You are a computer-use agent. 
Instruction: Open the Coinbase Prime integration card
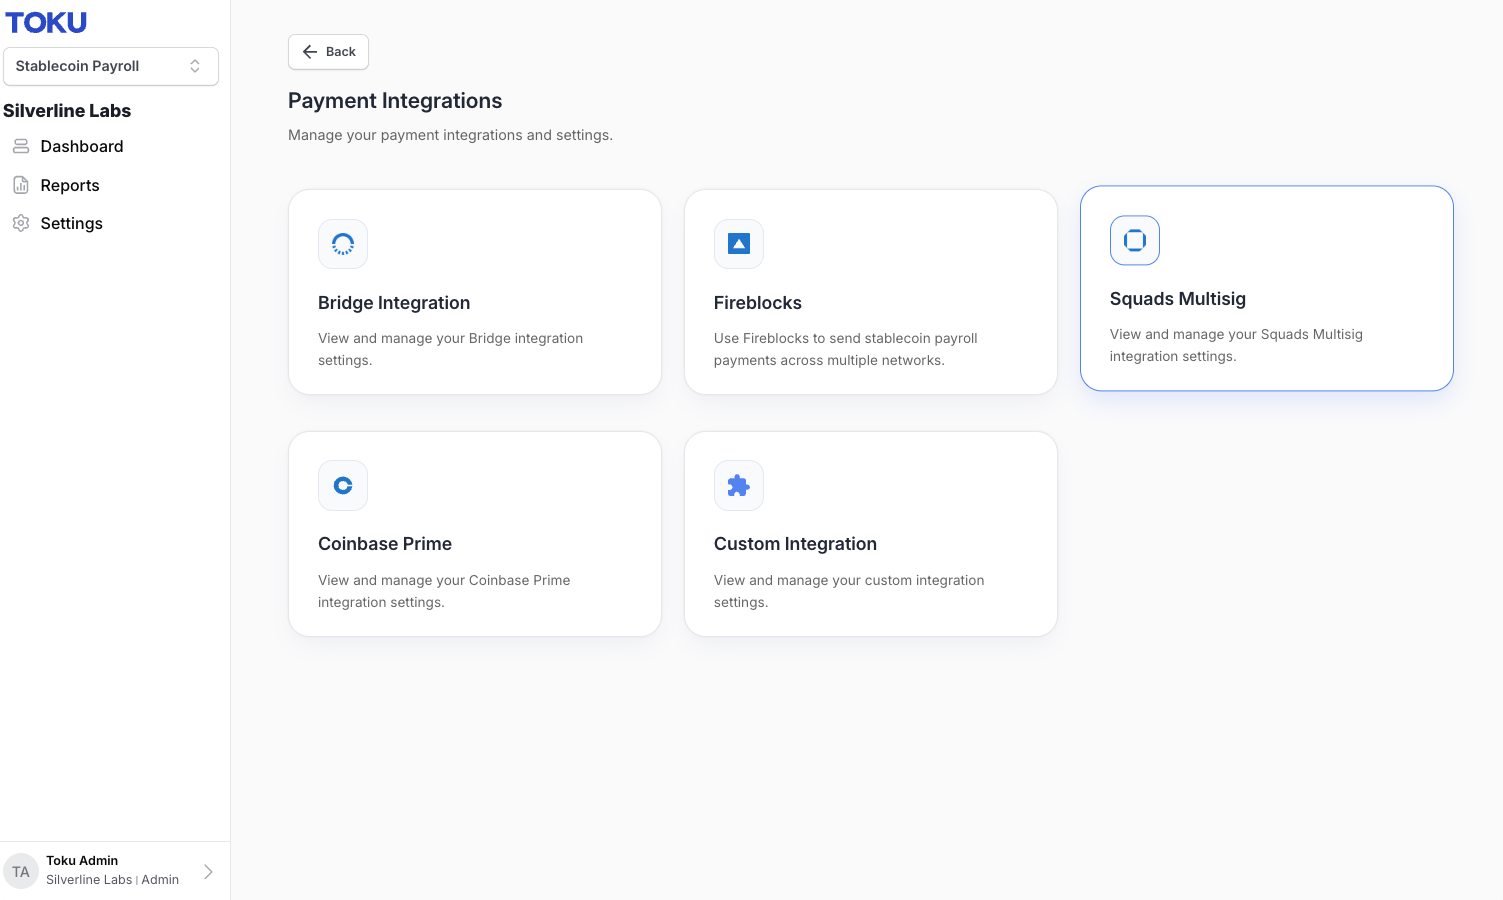coord(475,534)
